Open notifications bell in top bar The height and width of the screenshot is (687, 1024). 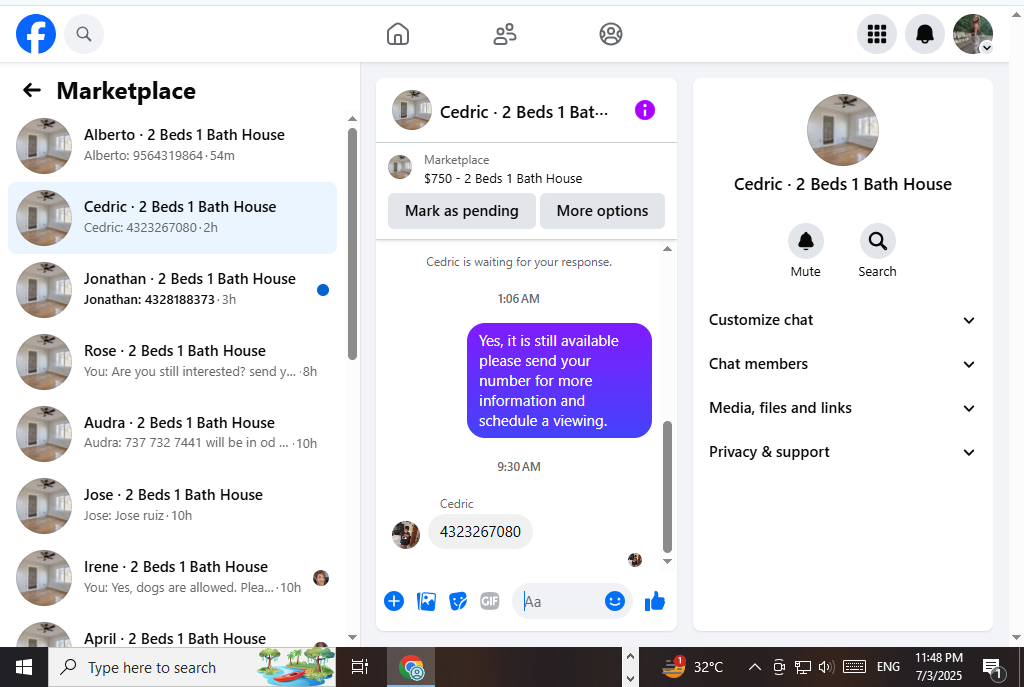pos(924,34)
